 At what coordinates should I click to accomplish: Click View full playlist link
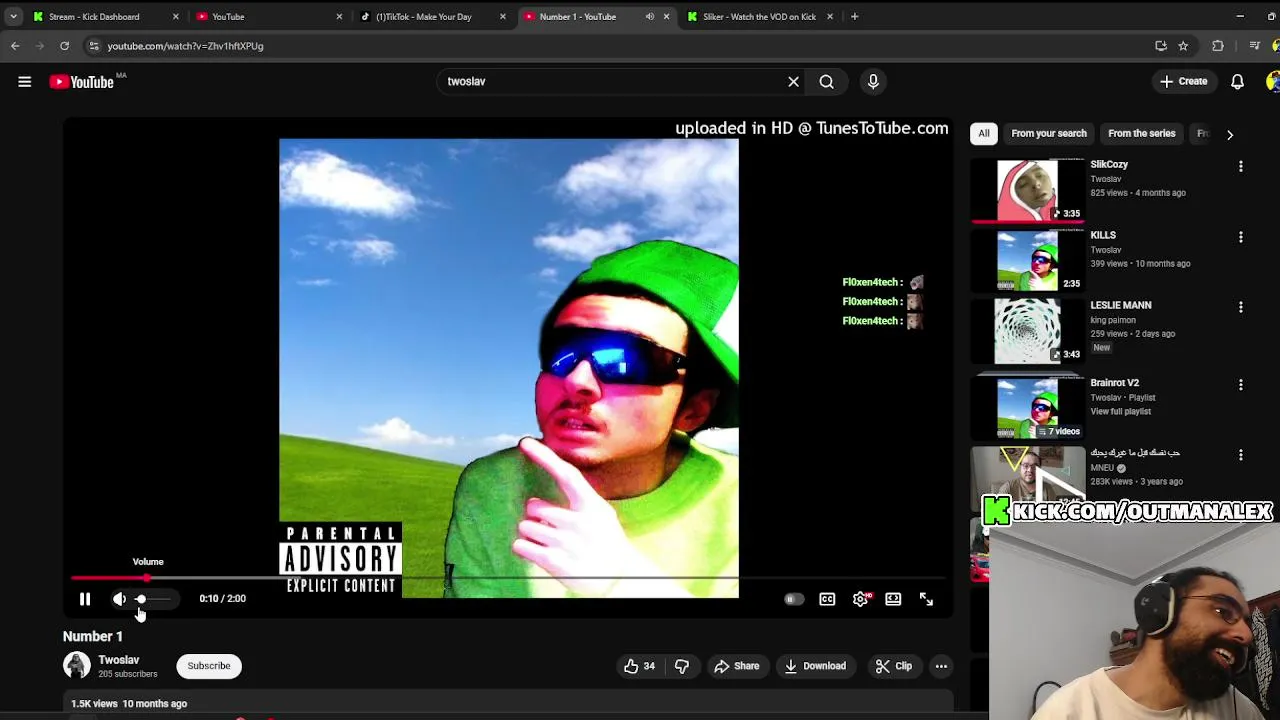point(1120,412)
